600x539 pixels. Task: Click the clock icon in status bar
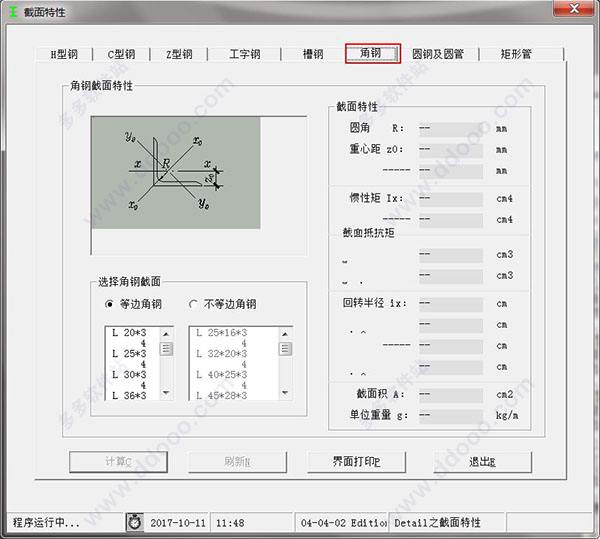[134, 522]
